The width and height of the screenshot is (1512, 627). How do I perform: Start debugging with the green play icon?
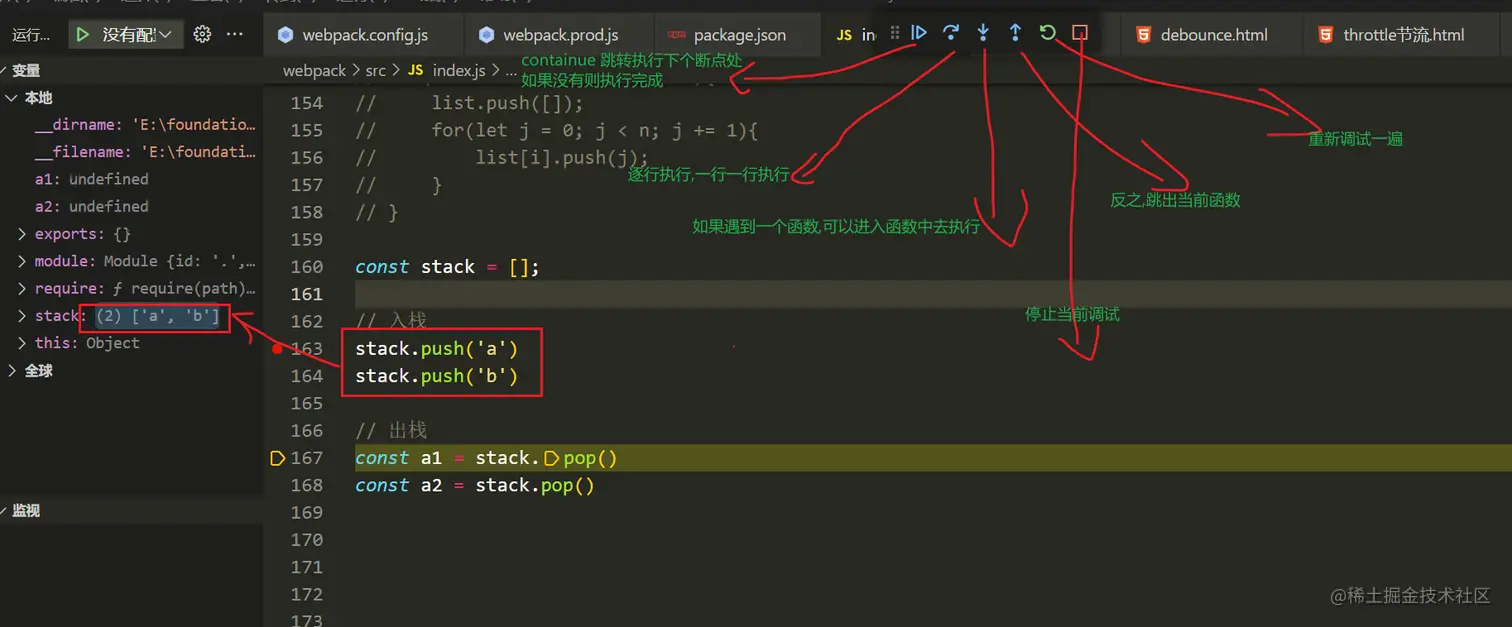(83, 35)
